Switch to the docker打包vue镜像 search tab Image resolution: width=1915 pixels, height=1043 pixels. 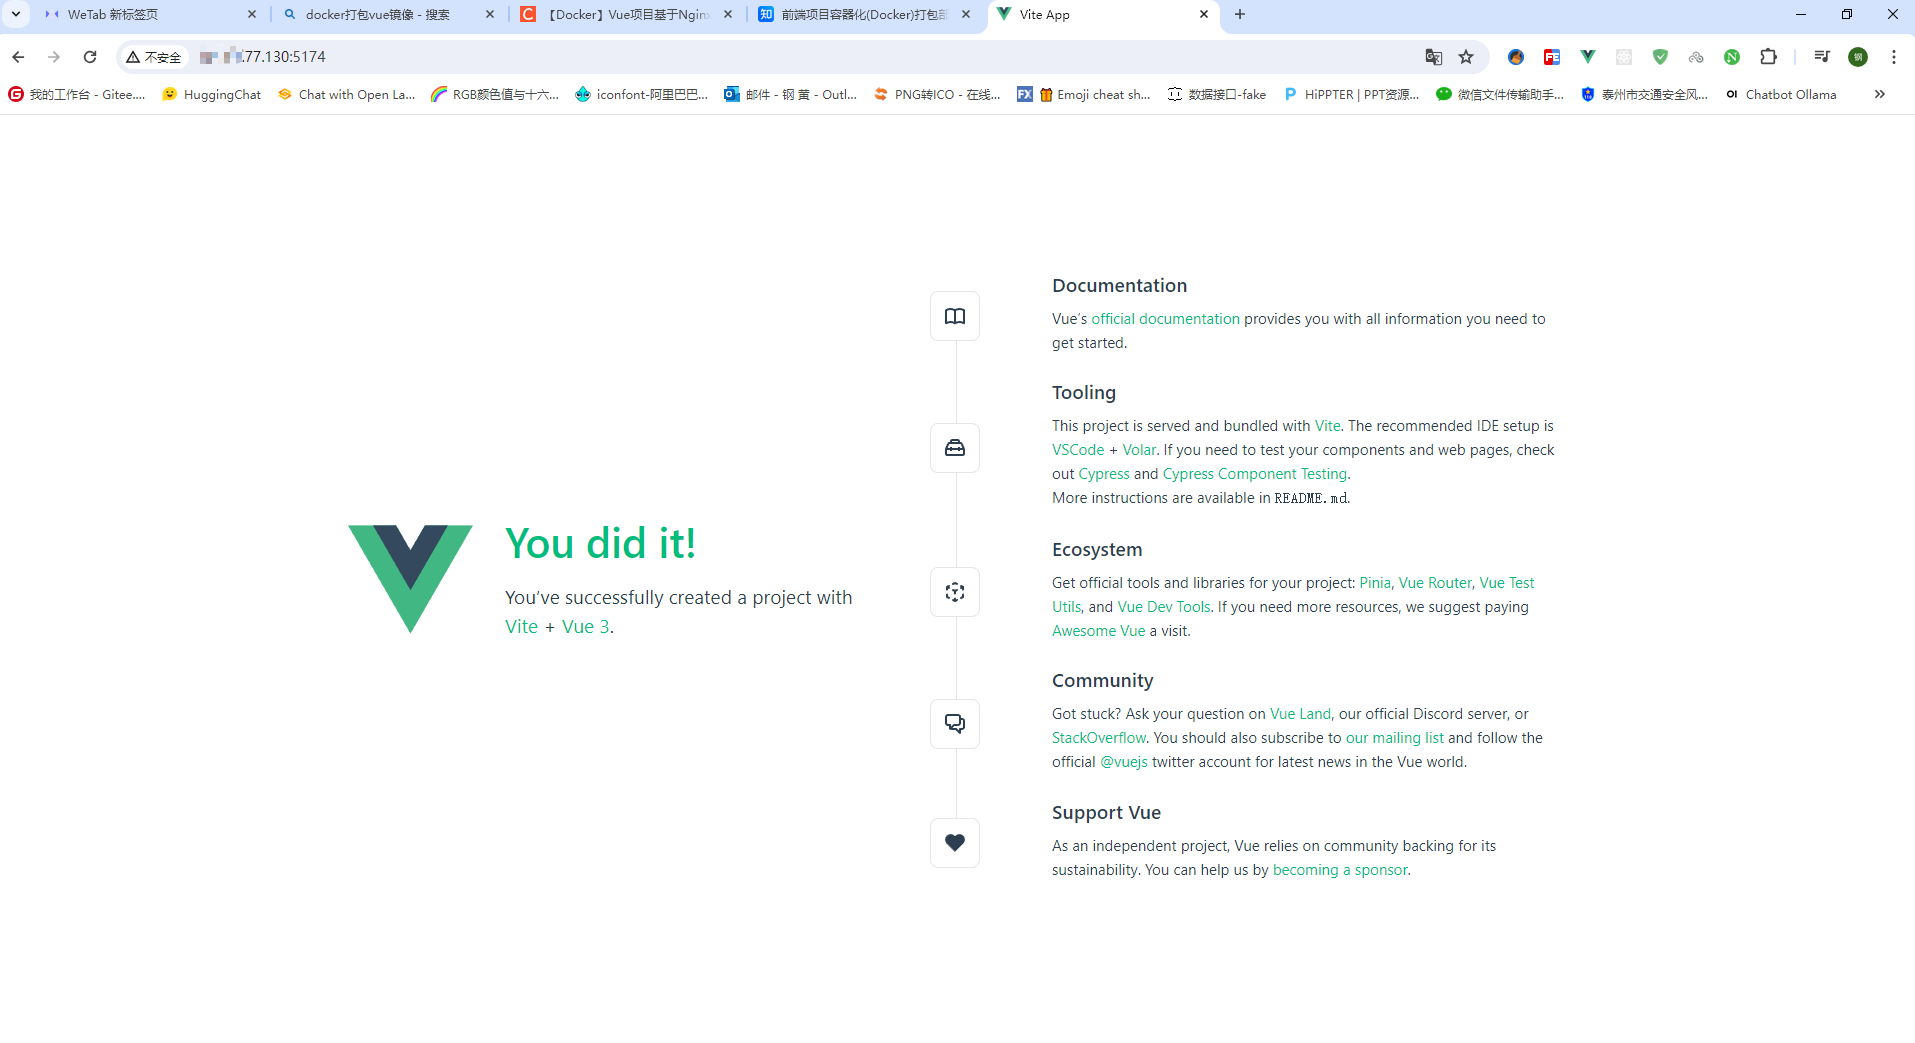pos(388,14)
